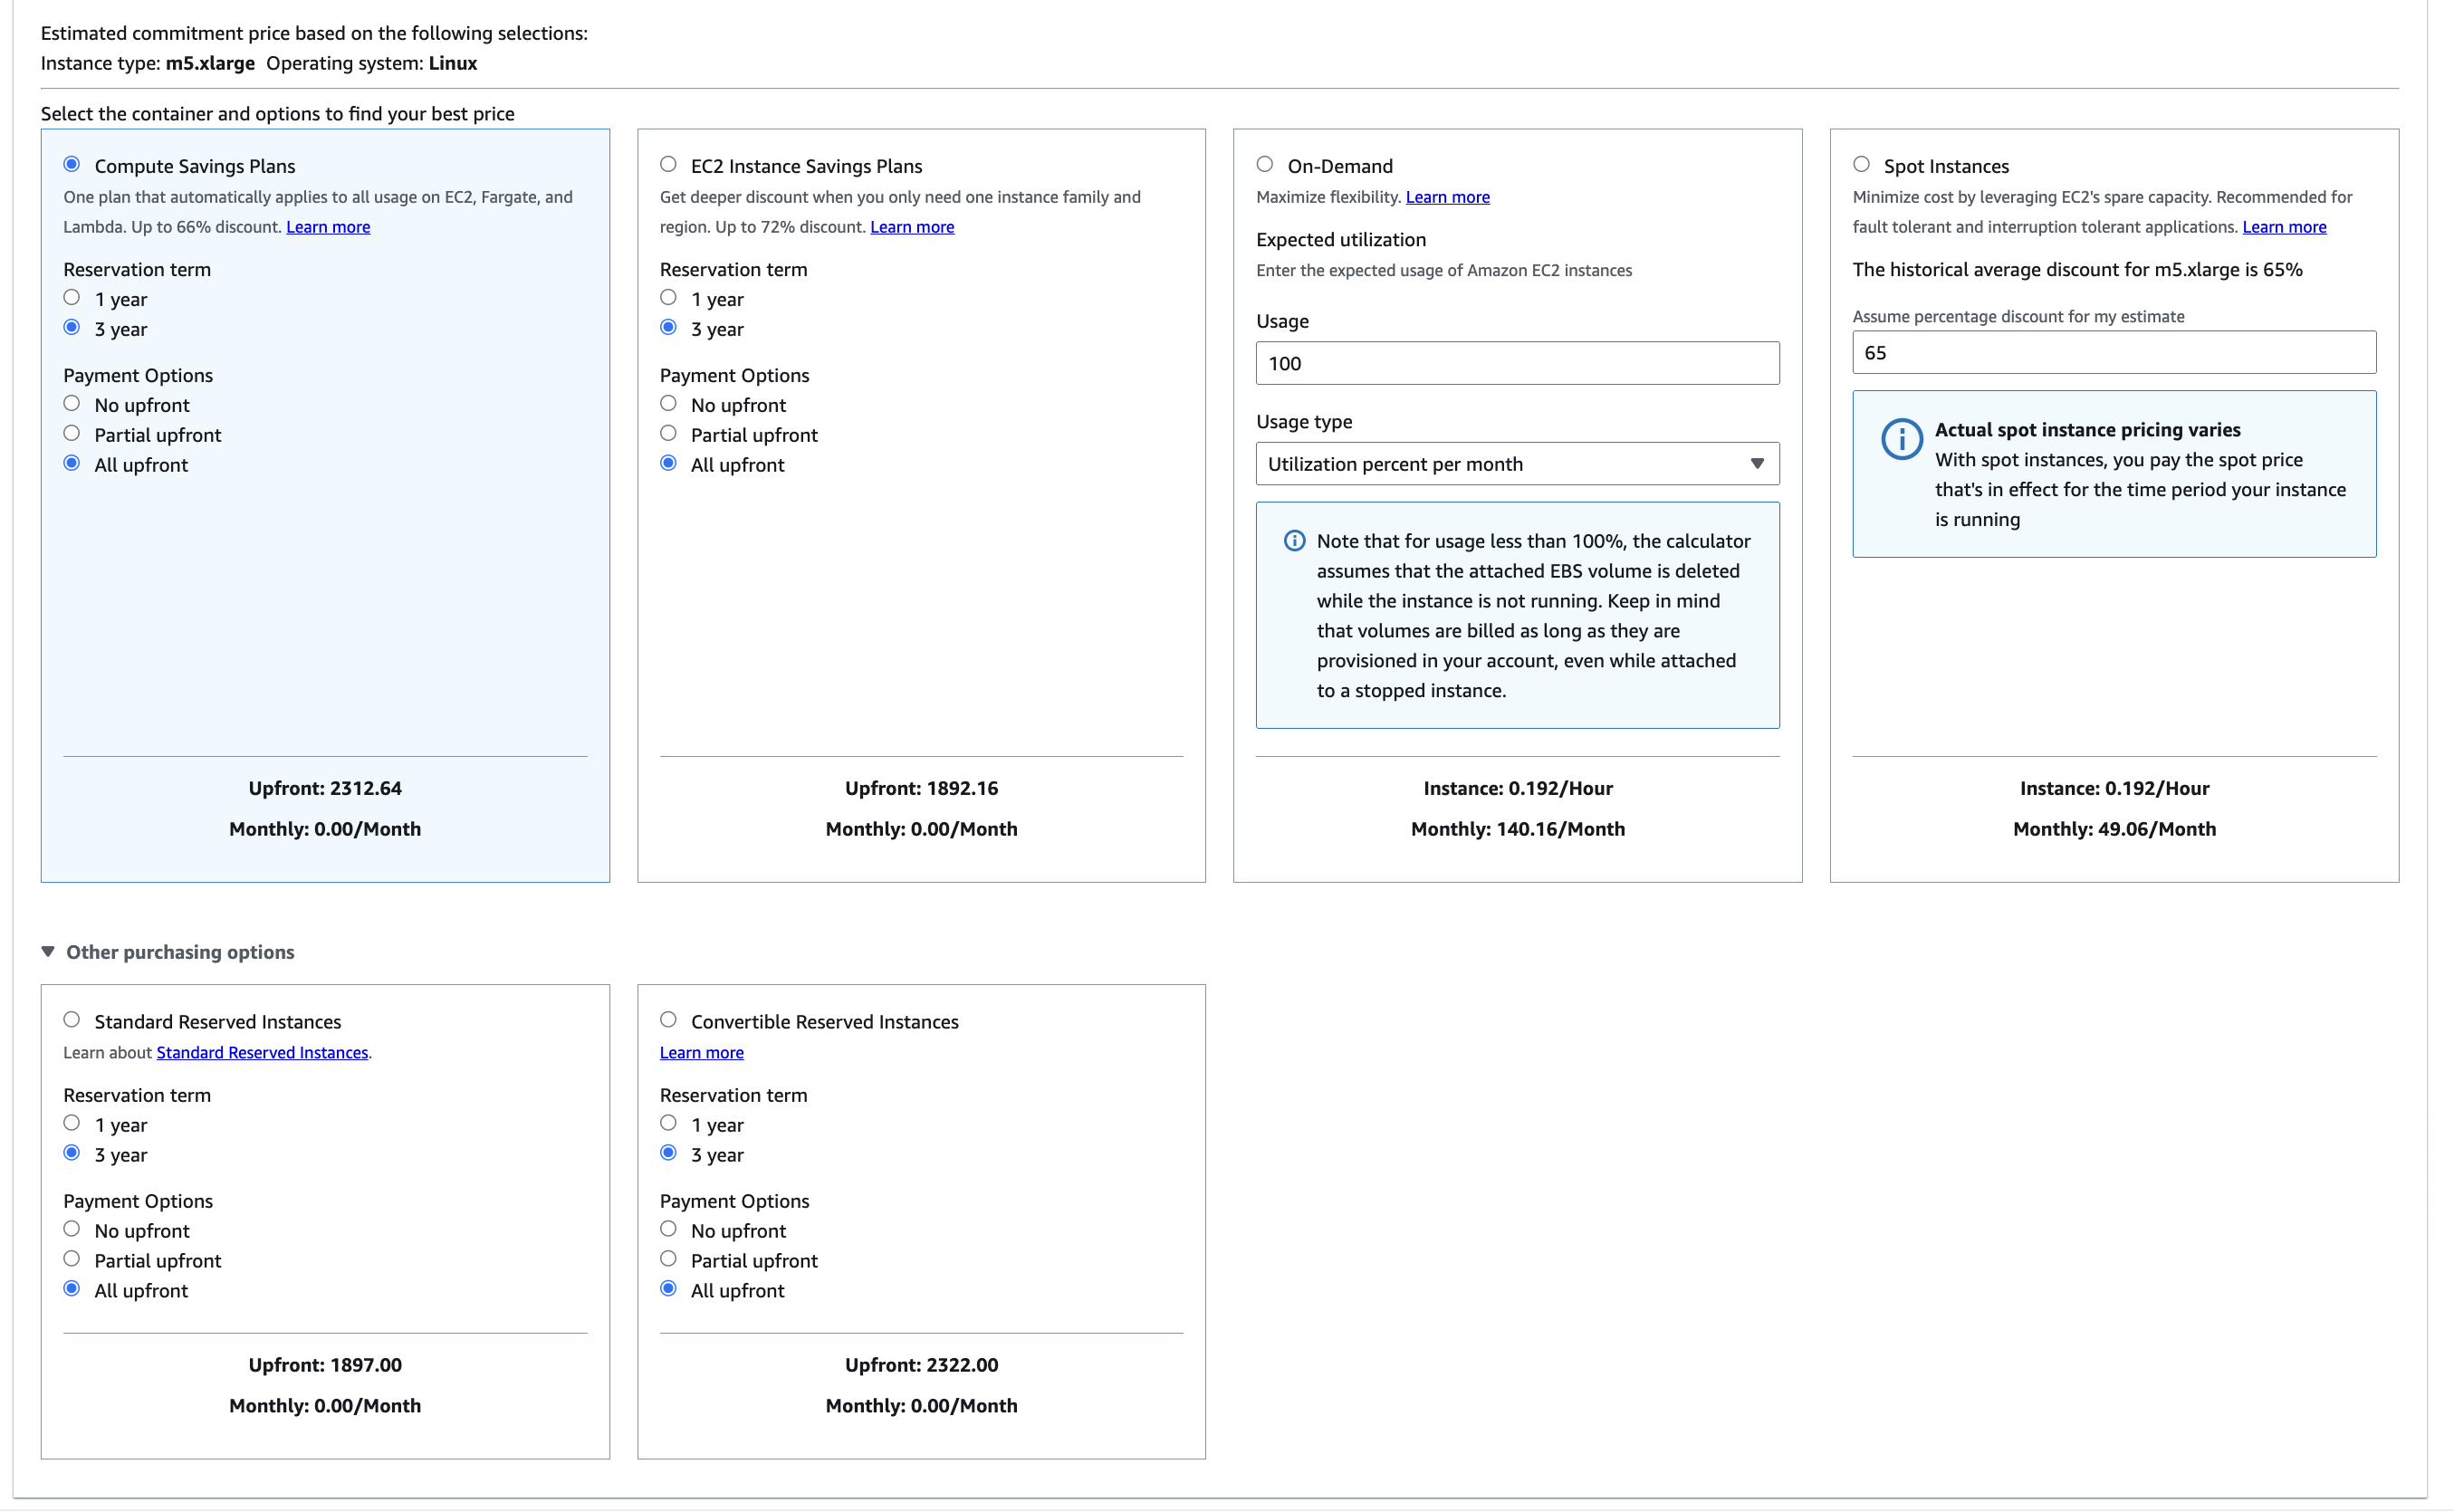Pick All upfront for EC2 Instance Savings Plans
Viewport: 2454px width, 1512px height.
click(x=668, y=463)
